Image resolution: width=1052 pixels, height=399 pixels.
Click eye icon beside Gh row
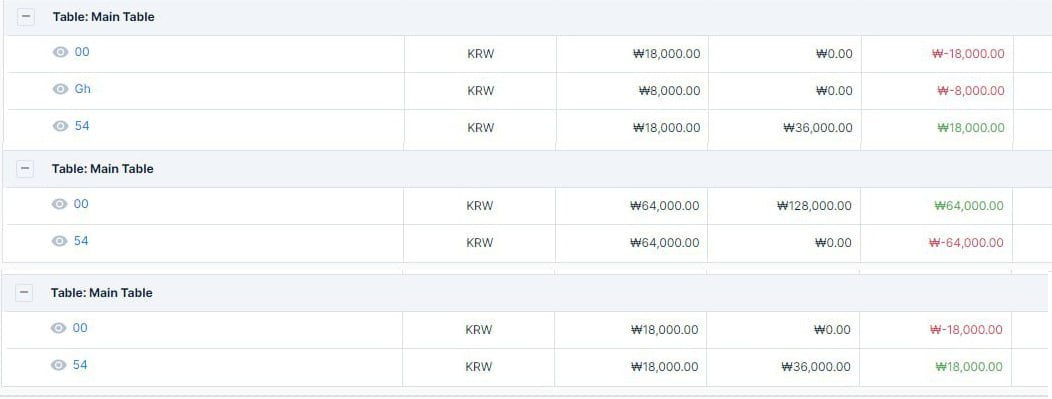[60, 89]
